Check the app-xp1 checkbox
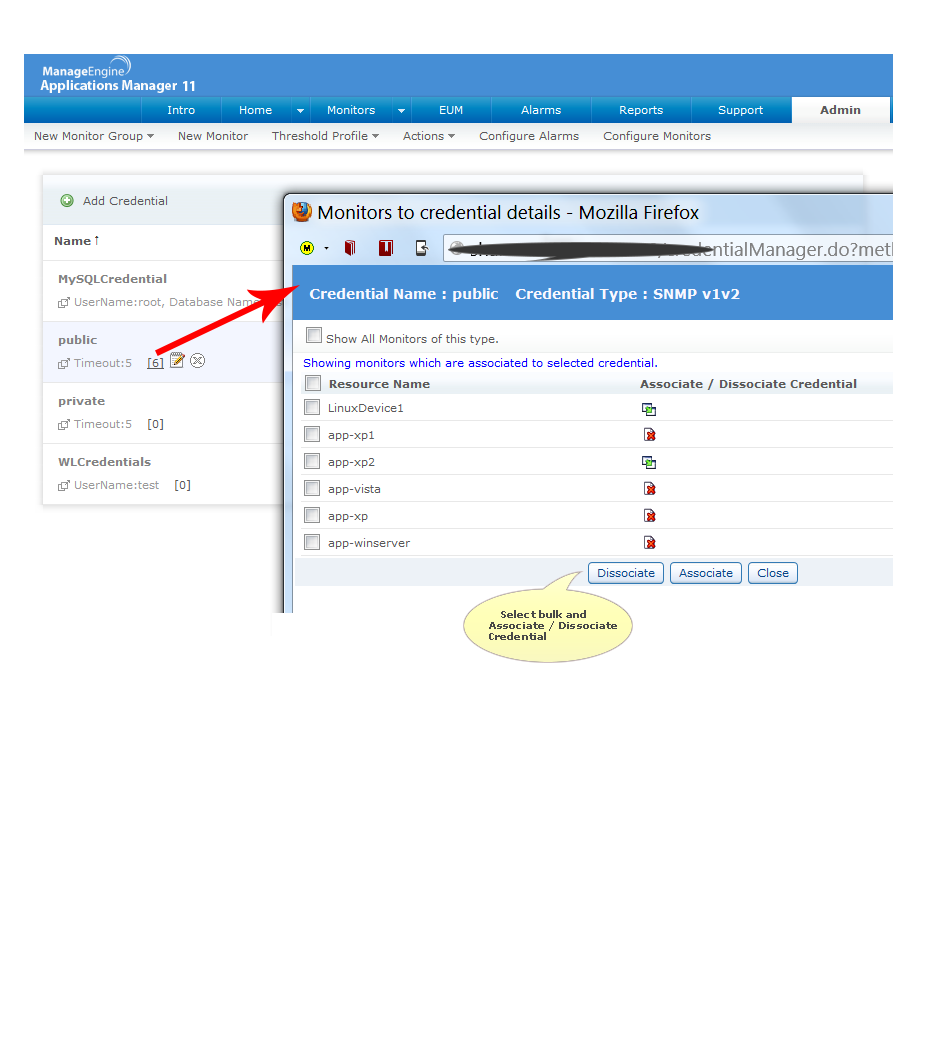This screenshot has width=931, height=1050. click(x=312, y=434)
